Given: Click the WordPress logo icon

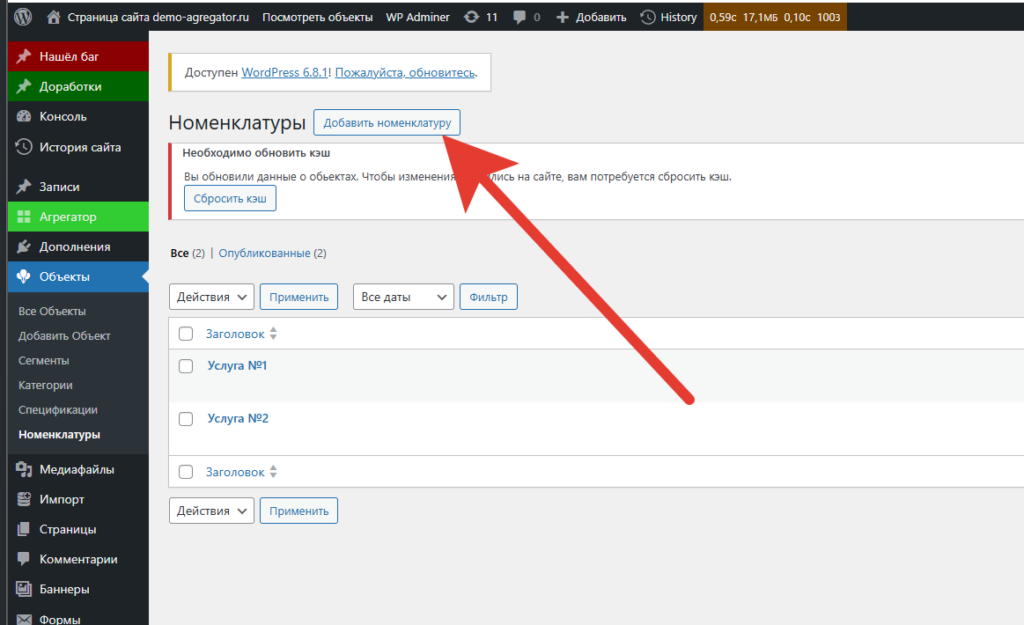Looking at the screenshot, I should (x=24, y=17).
